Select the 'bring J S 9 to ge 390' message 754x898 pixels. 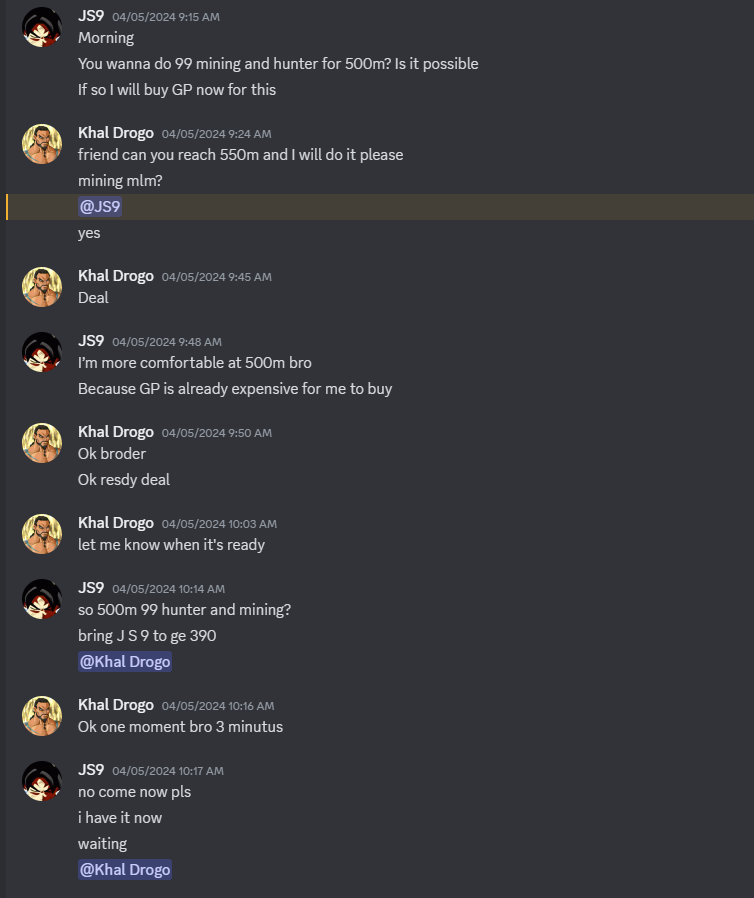147,636
